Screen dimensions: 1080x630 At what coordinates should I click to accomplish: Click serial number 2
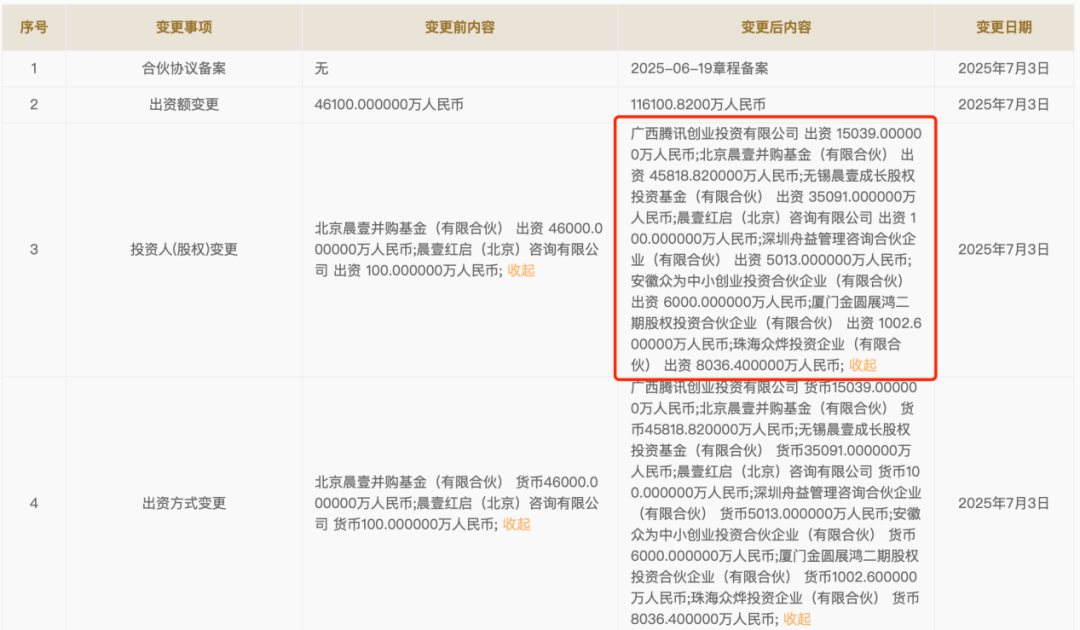click(34, 105)
